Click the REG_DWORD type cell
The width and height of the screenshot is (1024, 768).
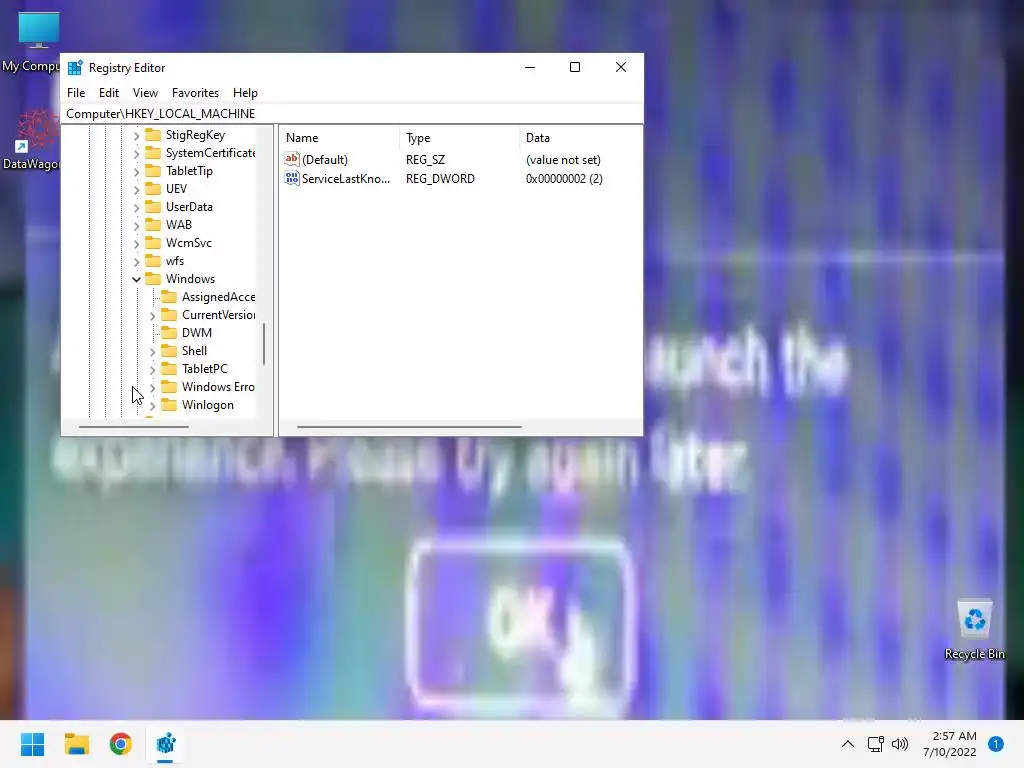(440, 178)
